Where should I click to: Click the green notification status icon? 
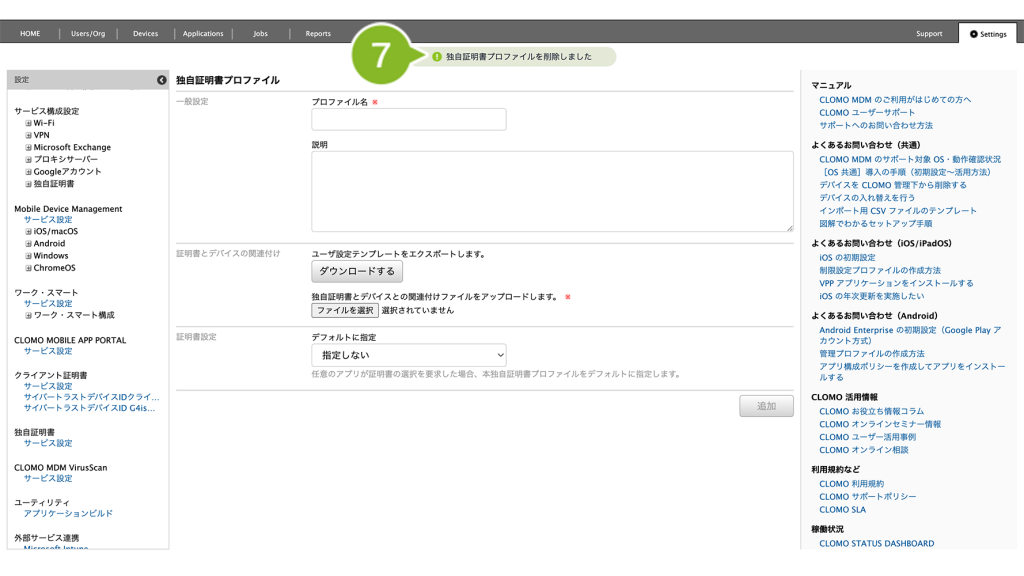click(x=437, y=57)
